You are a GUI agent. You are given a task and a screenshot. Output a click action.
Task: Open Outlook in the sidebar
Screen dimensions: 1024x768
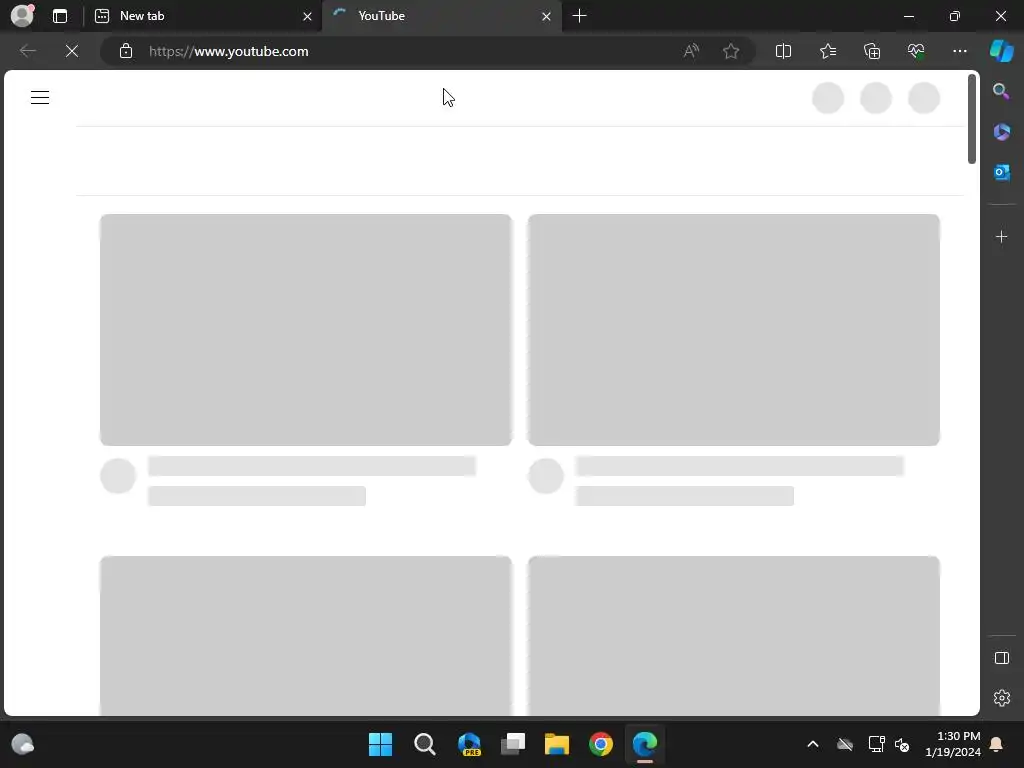pyautogui.click(x=1002, y=172)
